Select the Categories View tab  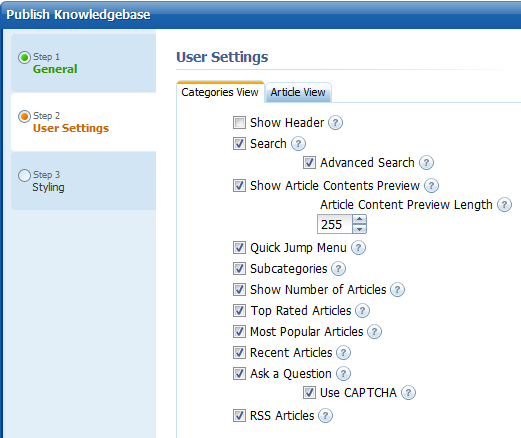[220, 92]
